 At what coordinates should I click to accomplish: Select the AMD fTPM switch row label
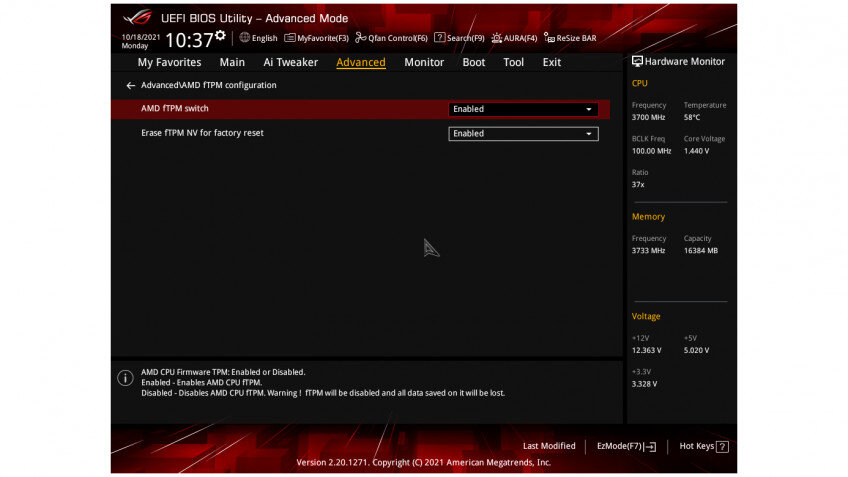(175, 108)
